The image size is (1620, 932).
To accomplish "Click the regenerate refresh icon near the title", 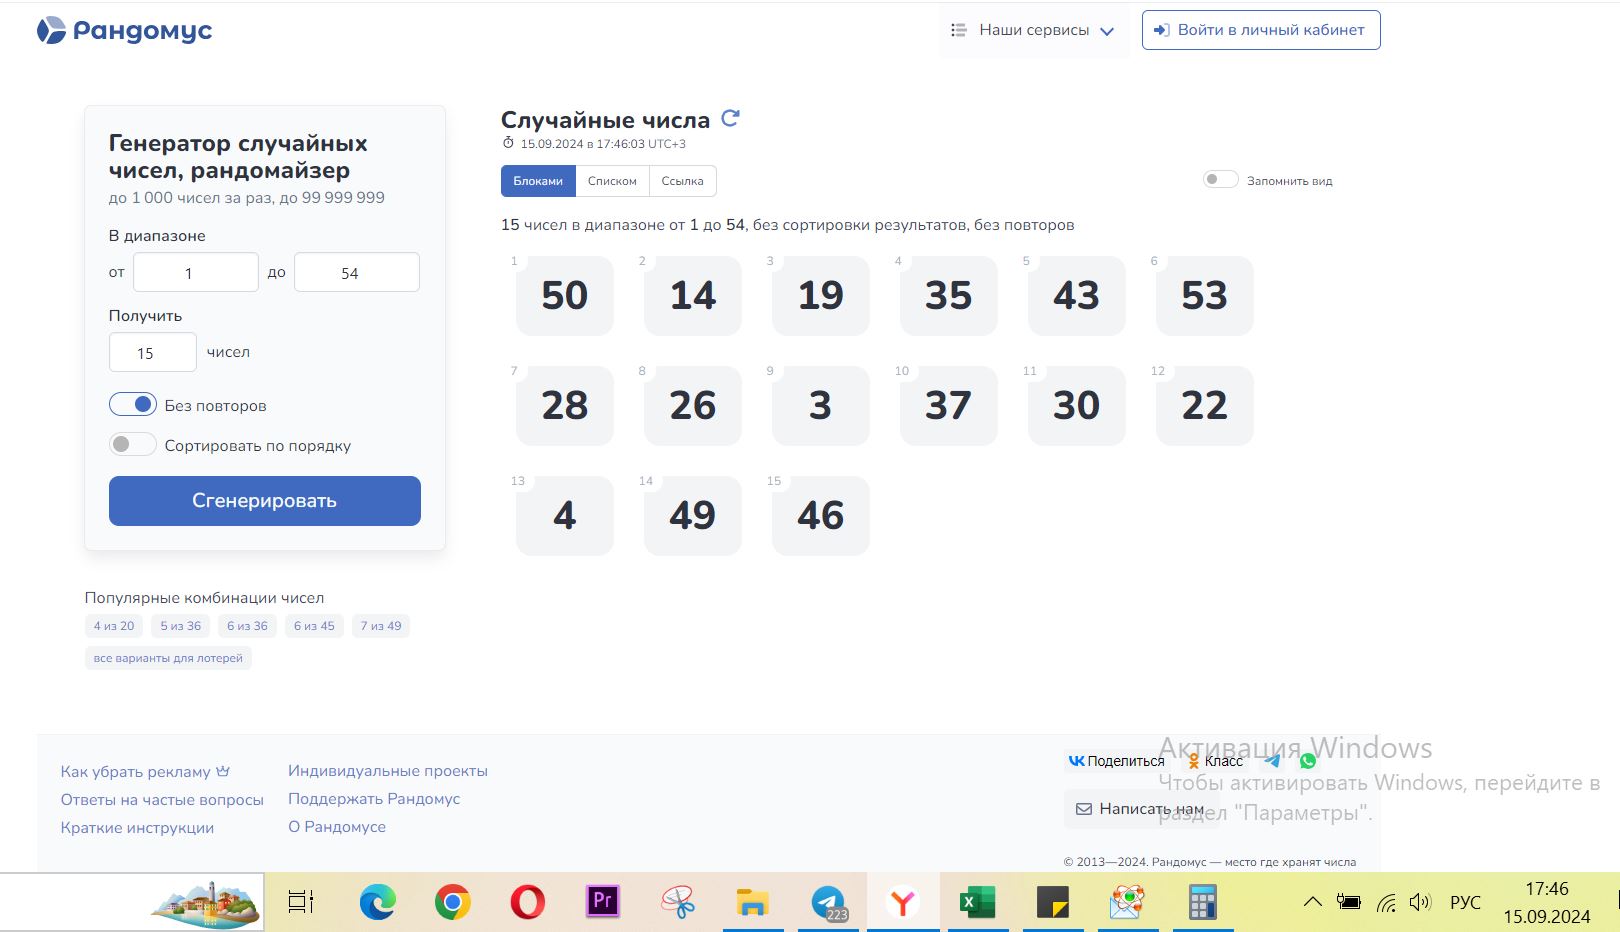I will coord(730,118).
